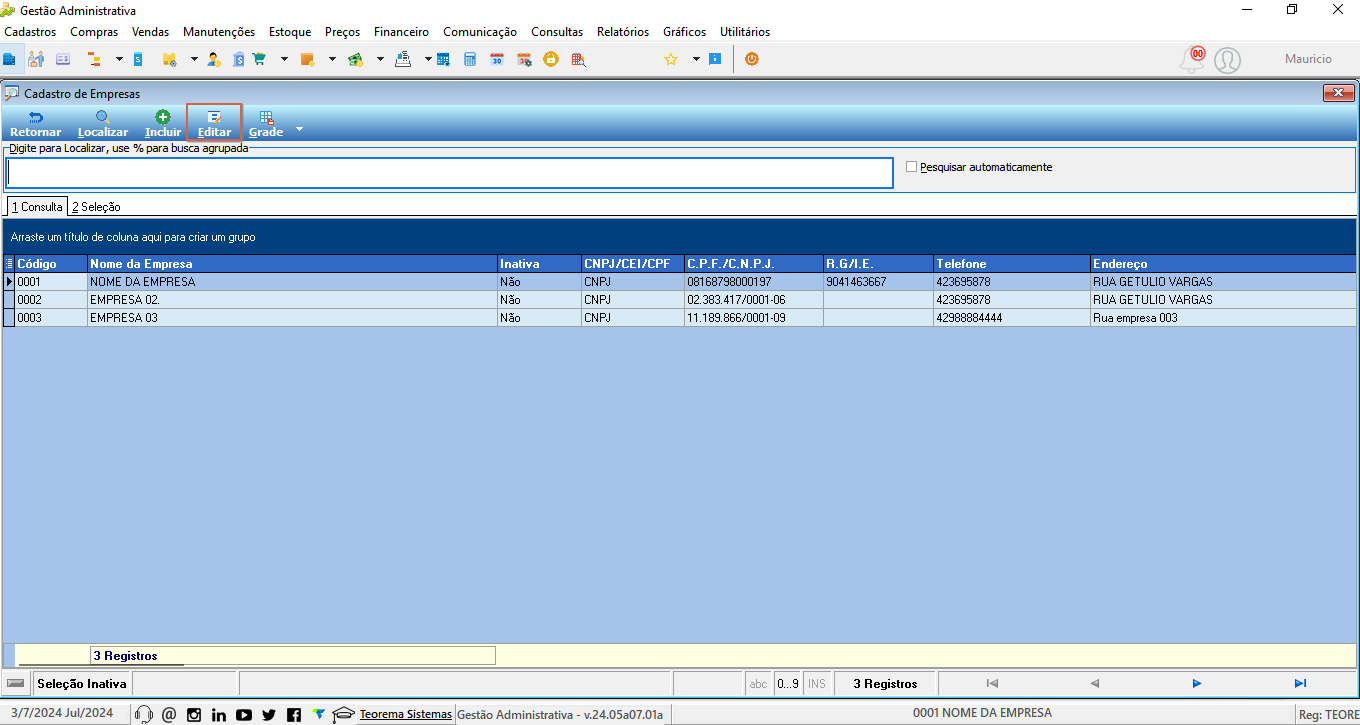Open the blue calendar grid icon
Image resolution: width=1360 pixels, height=725 pixels.
tap(443, 60)
